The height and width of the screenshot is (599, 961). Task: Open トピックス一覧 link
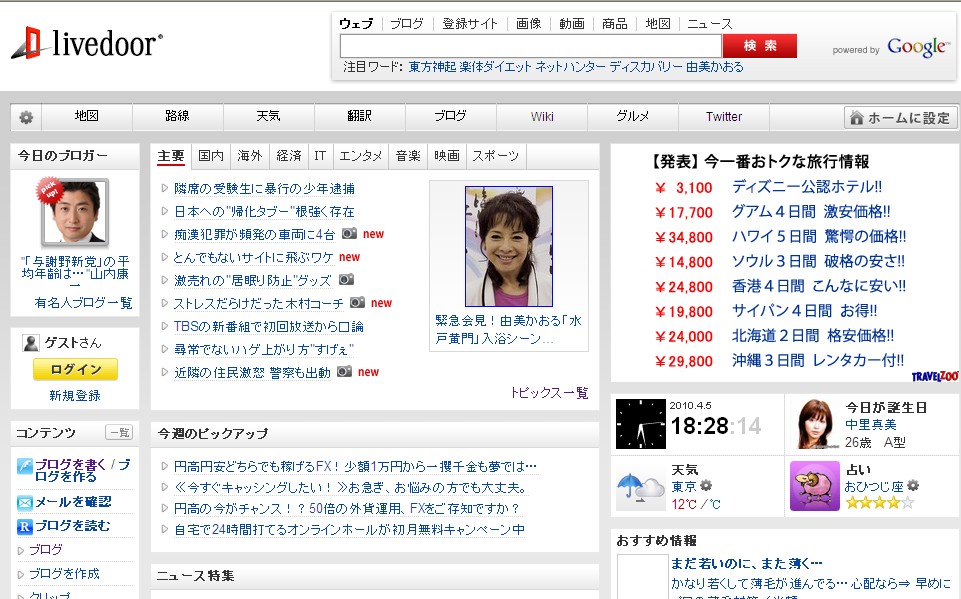[x=549, y=392]
